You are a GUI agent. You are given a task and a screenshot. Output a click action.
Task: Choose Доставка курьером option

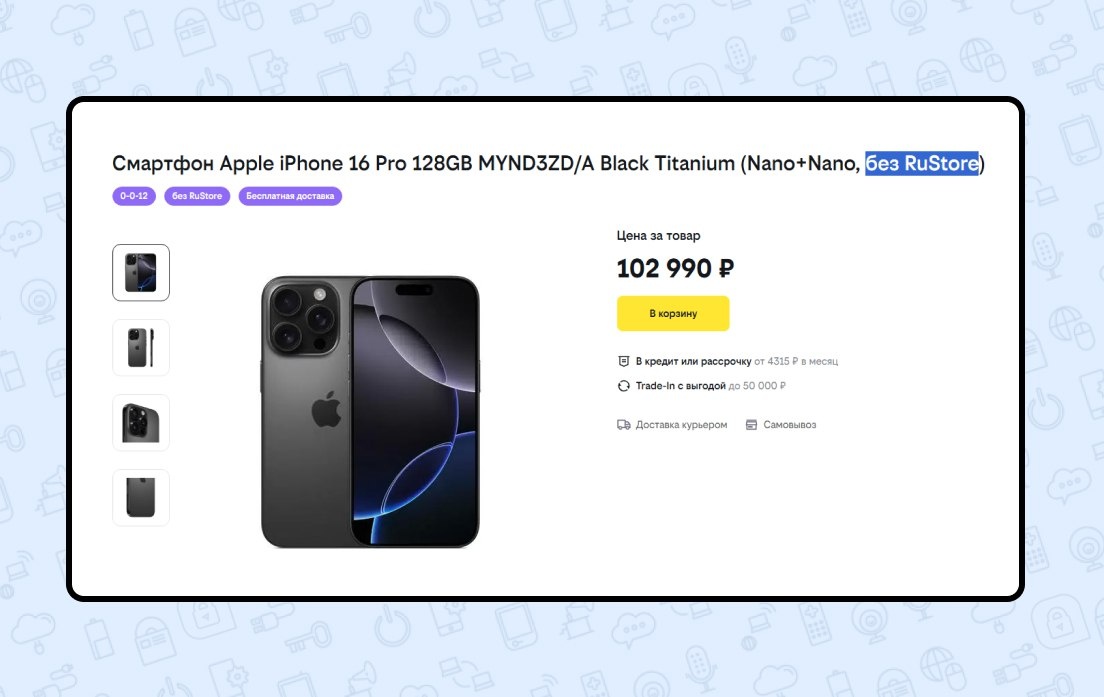(682, 425)
